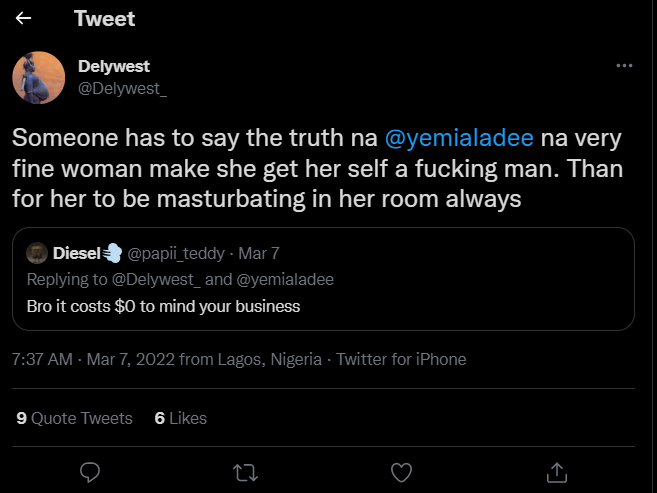Click Diesel's small avatar in quoted tweet
The width and height of the screenshot is (657, 493).
point(35,252)
